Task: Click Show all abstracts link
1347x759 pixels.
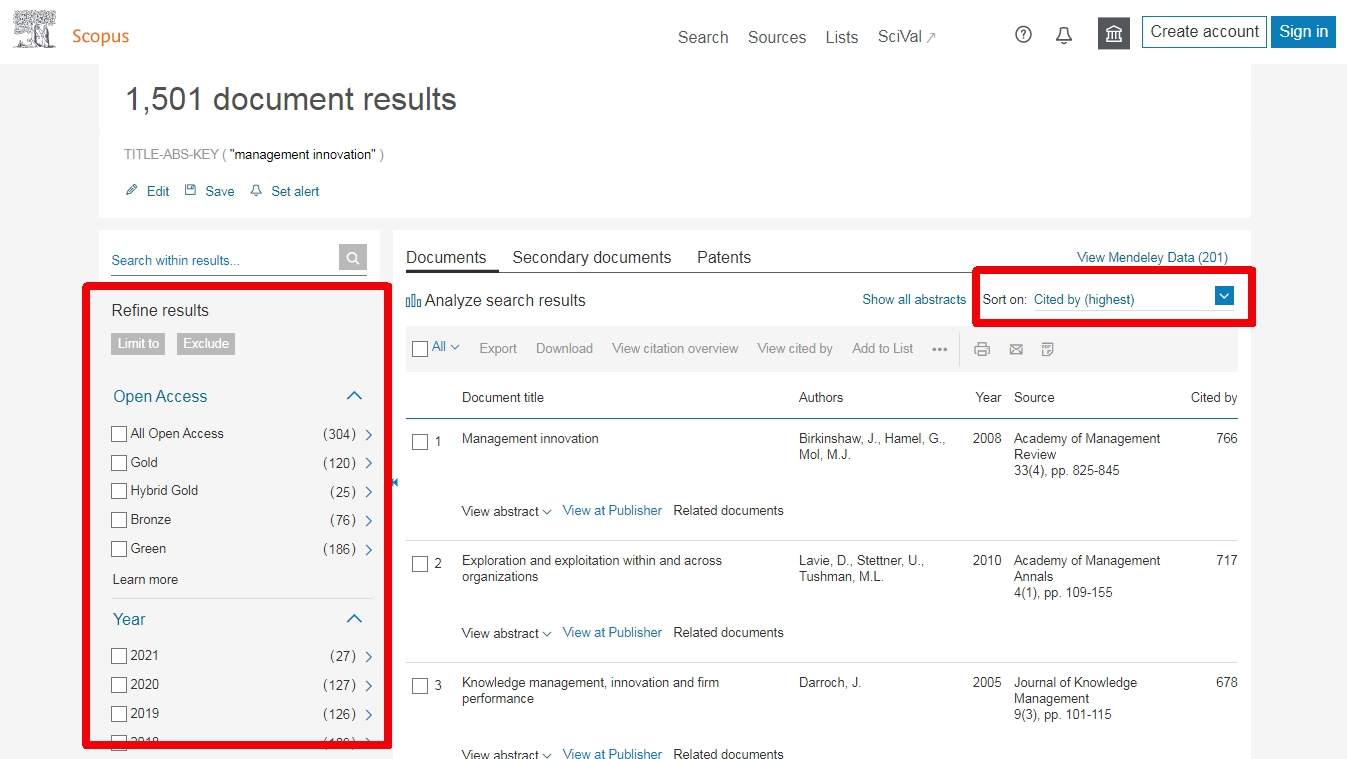Action: [914, 299]
